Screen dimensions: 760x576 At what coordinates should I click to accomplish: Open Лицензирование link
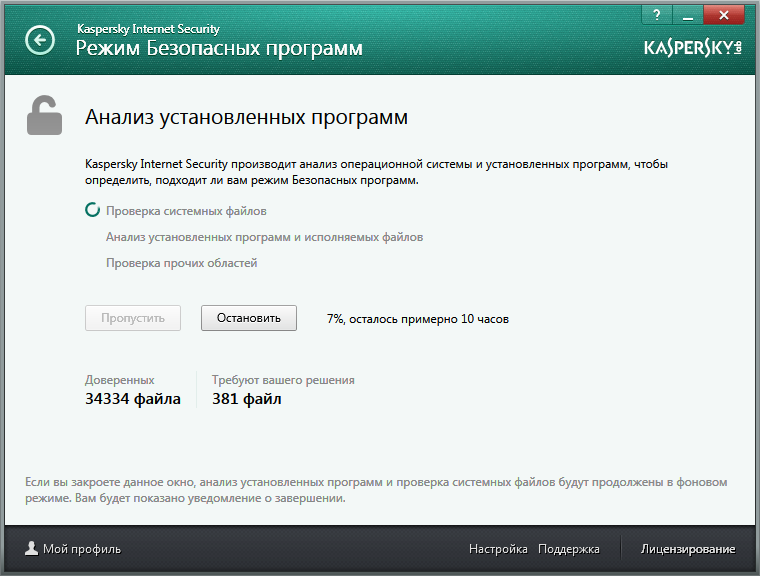pos(688,549)
